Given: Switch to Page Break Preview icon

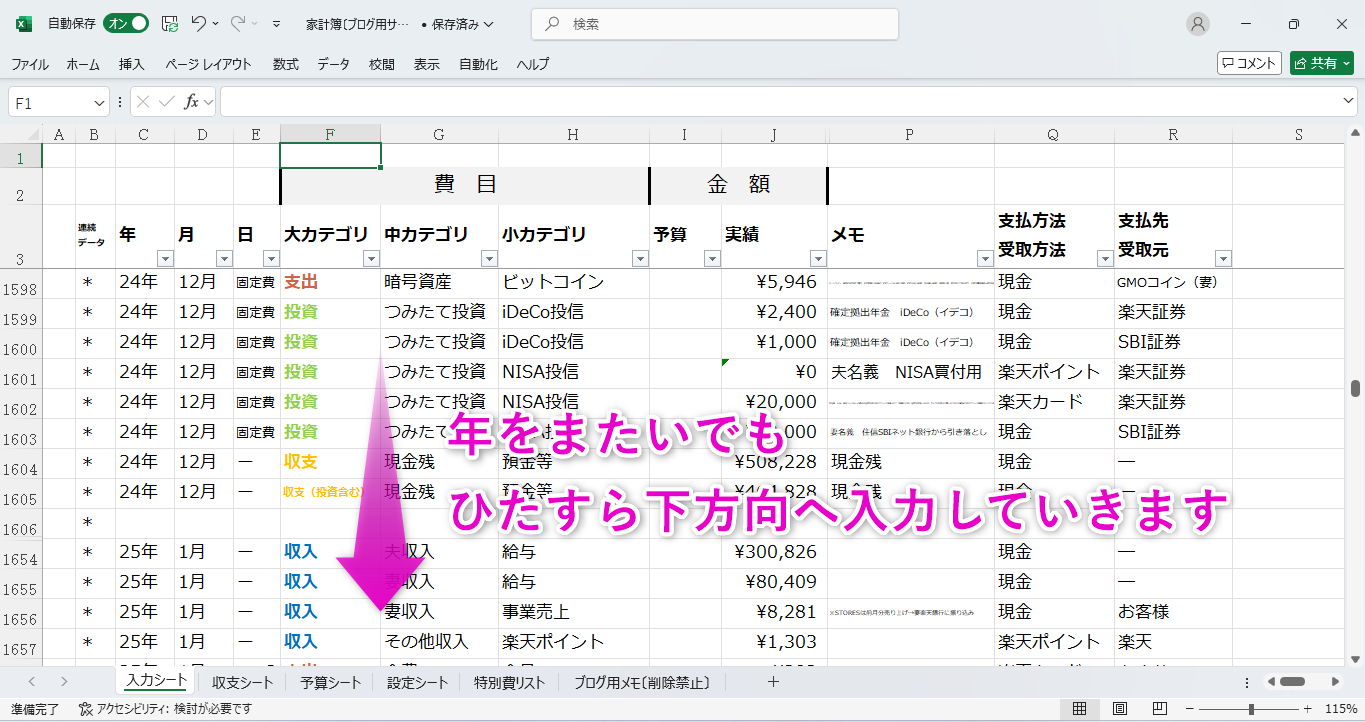Looking at the screenshot, I should (x=1159, y=709).
